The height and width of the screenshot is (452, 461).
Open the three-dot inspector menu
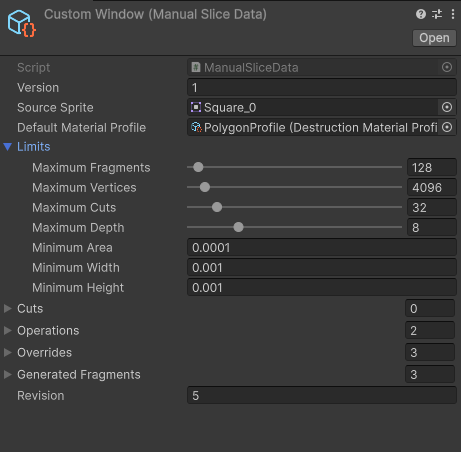coord(453,14)
